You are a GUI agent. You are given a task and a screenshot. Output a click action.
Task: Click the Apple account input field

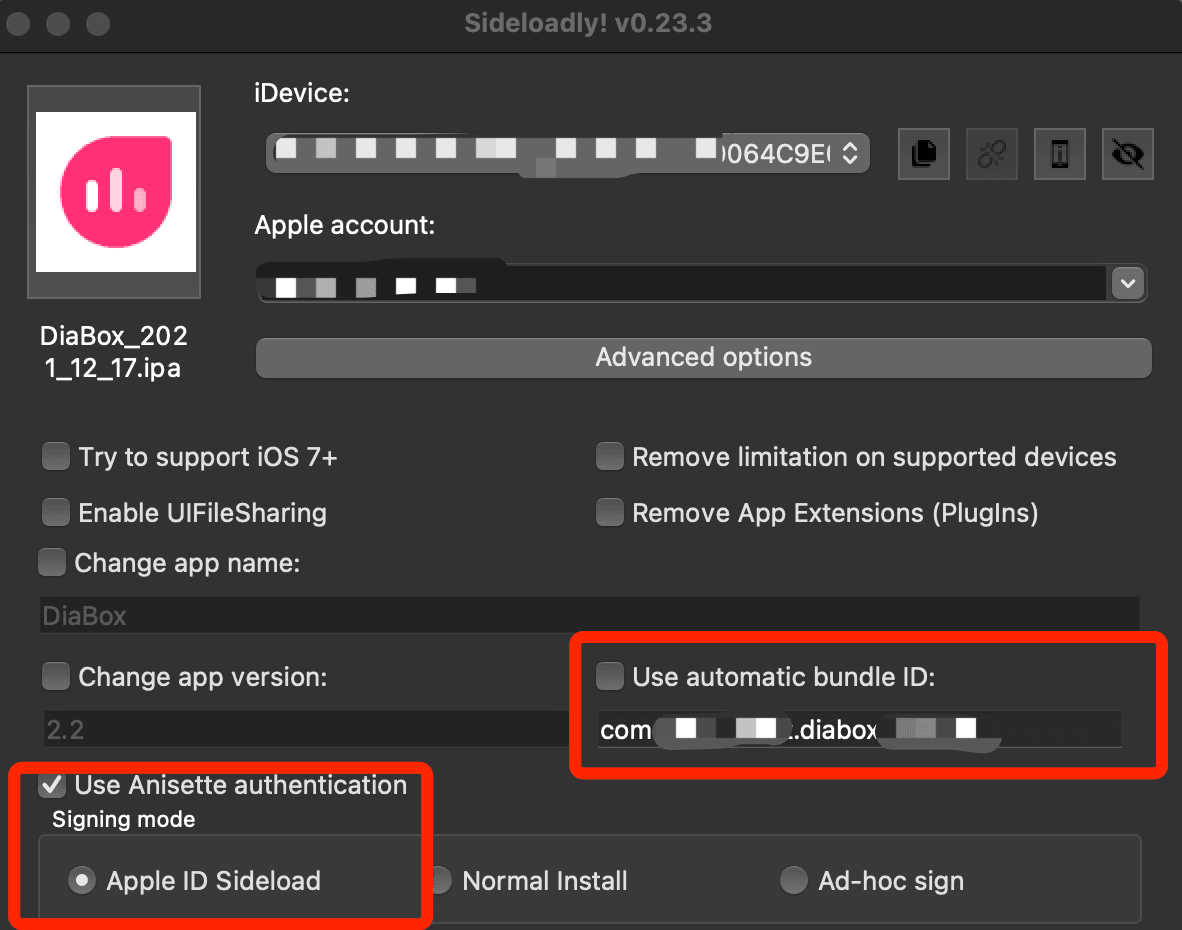(682, 283)
